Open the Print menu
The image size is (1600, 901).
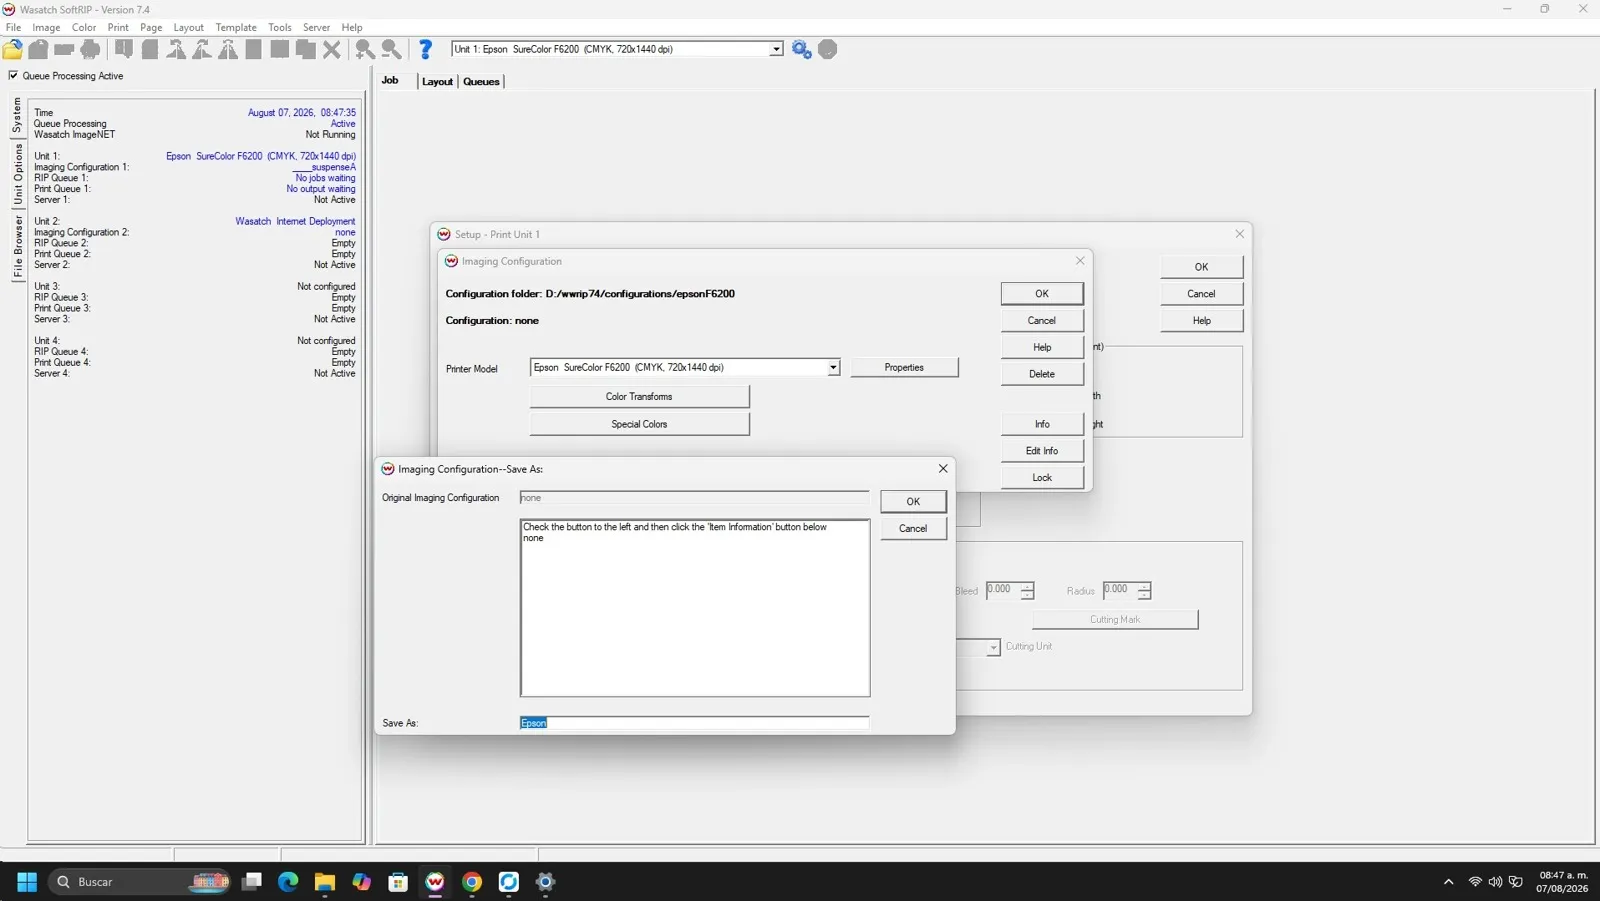tap(118, 27)
